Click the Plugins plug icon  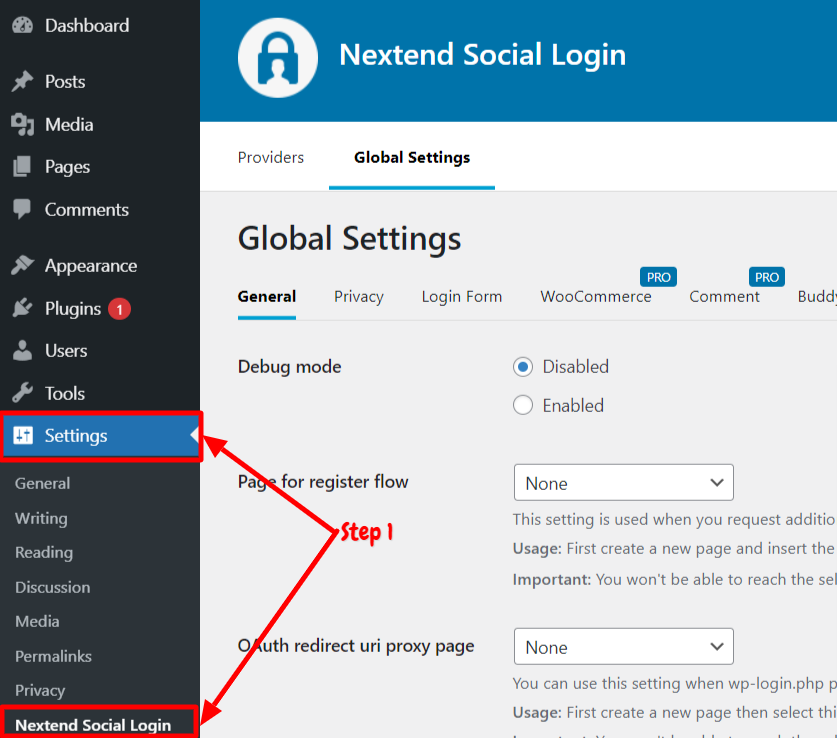tap(22, 308)
